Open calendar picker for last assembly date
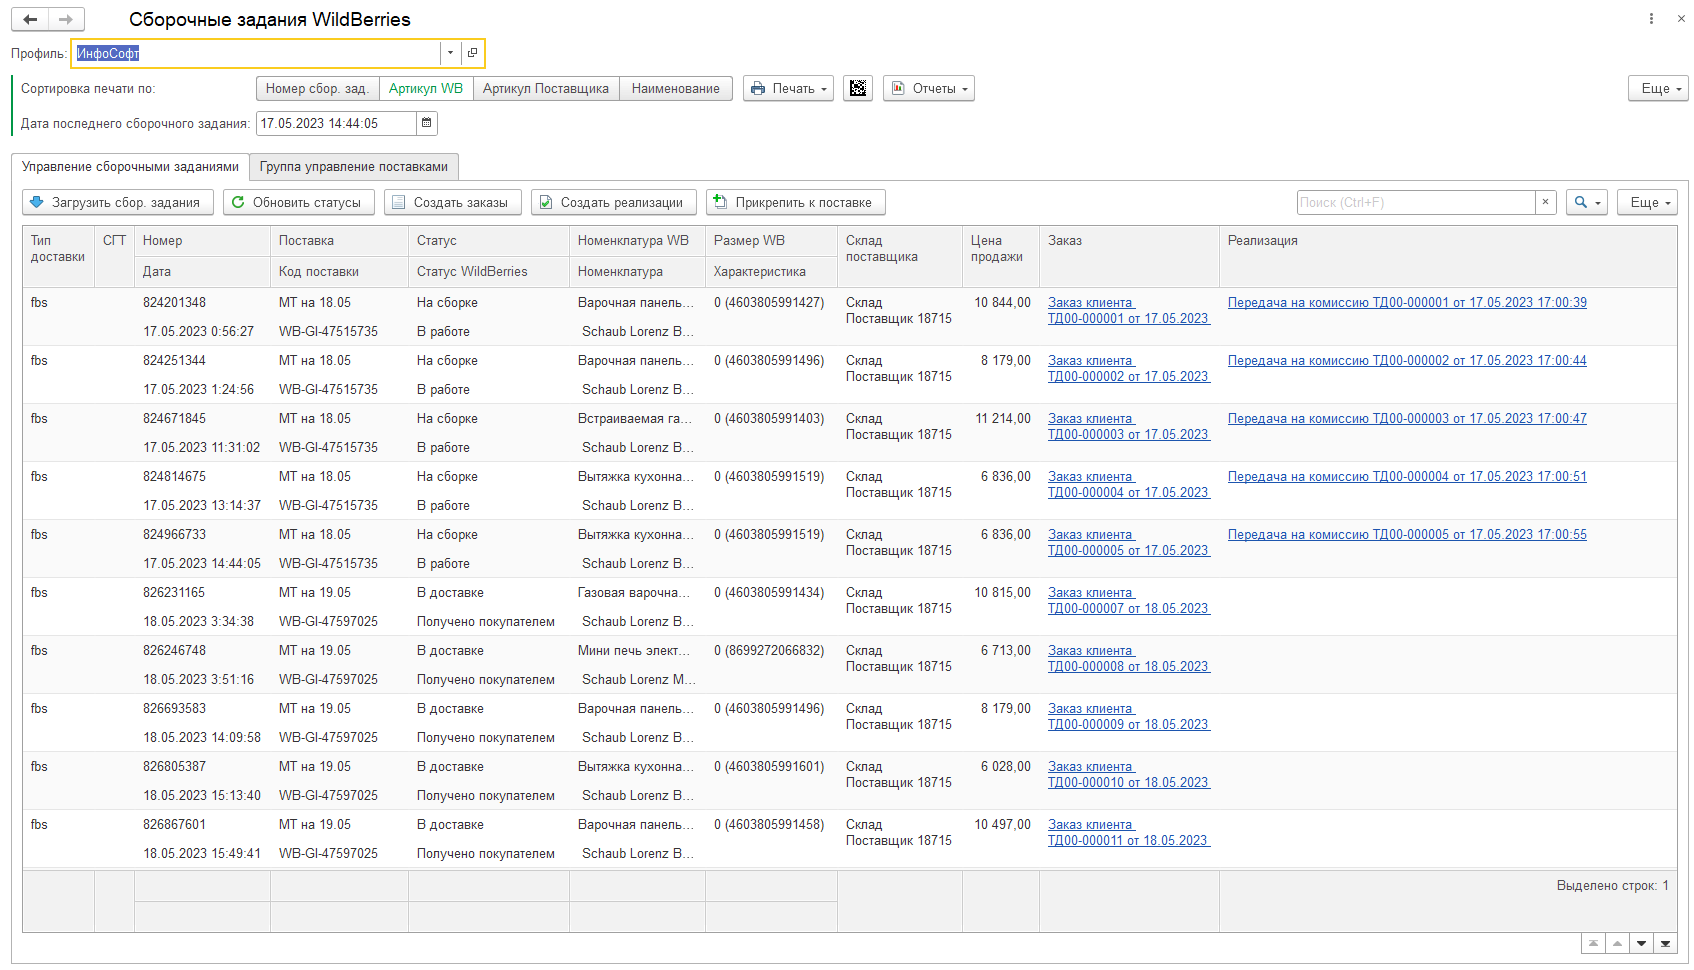The height and width of the screenshot is (970, 1694). [x=427, y=123]
